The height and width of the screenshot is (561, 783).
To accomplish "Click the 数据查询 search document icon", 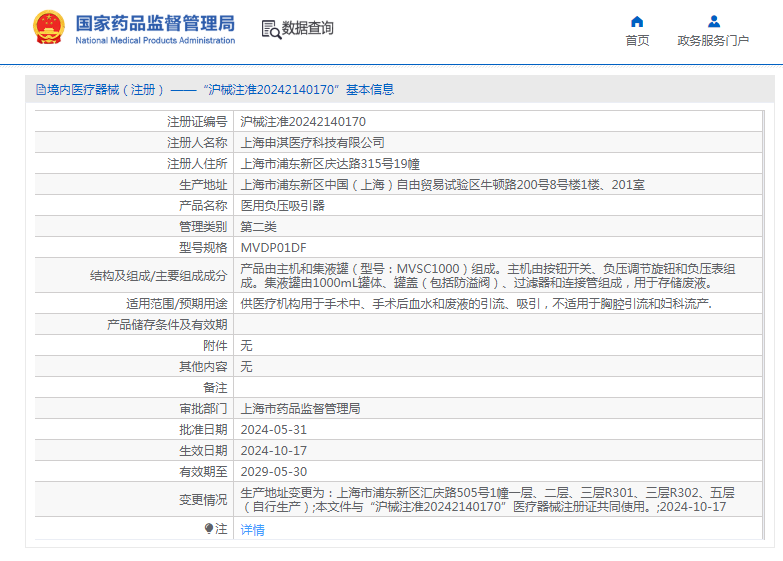I will click(271, 29).
